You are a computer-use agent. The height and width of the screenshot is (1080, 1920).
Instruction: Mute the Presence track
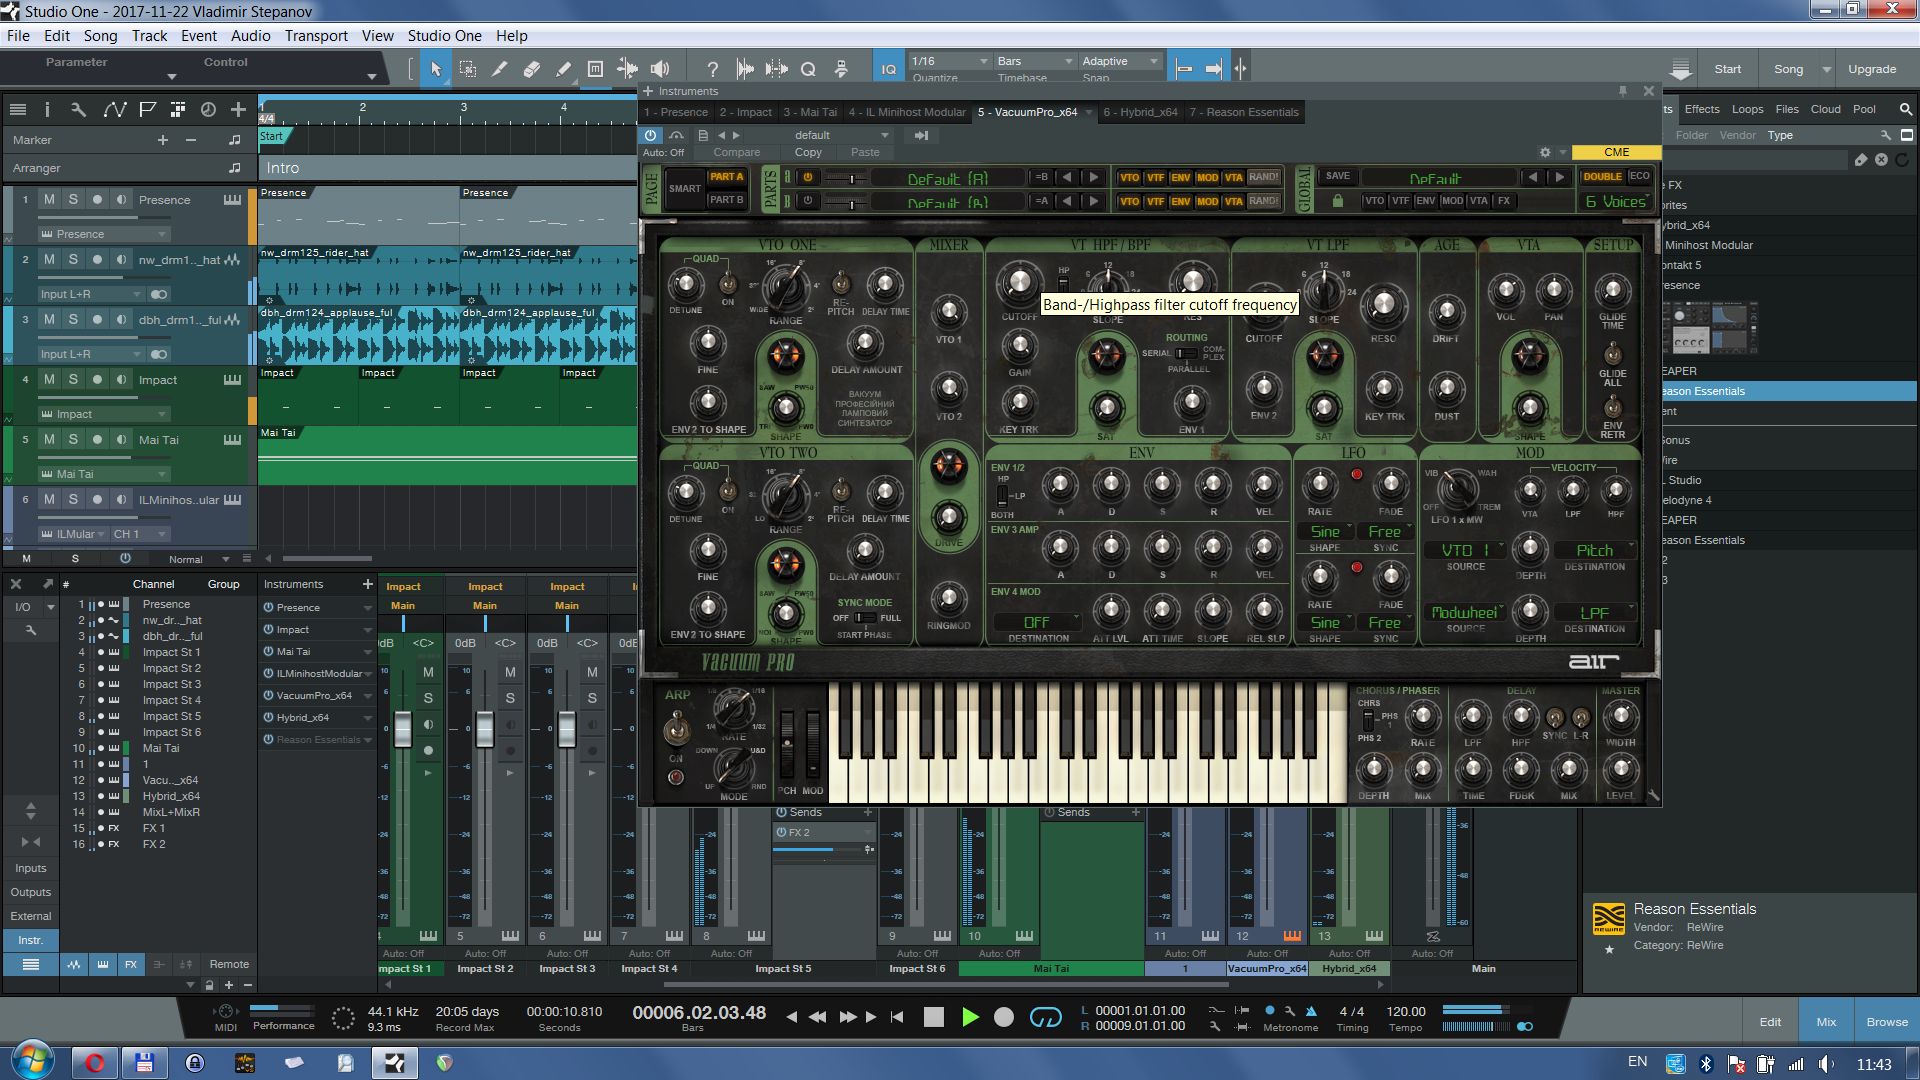tap(49, 199)
